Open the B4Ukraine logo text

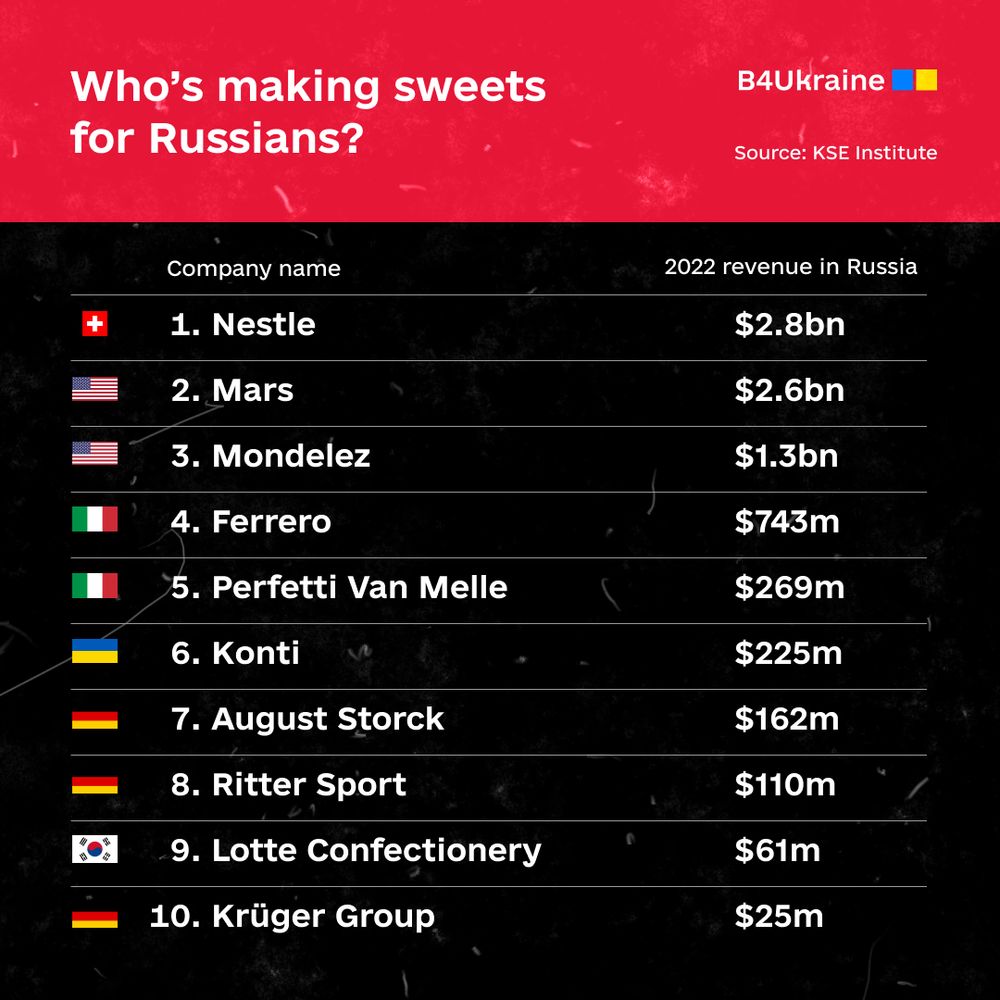point(810,81)
